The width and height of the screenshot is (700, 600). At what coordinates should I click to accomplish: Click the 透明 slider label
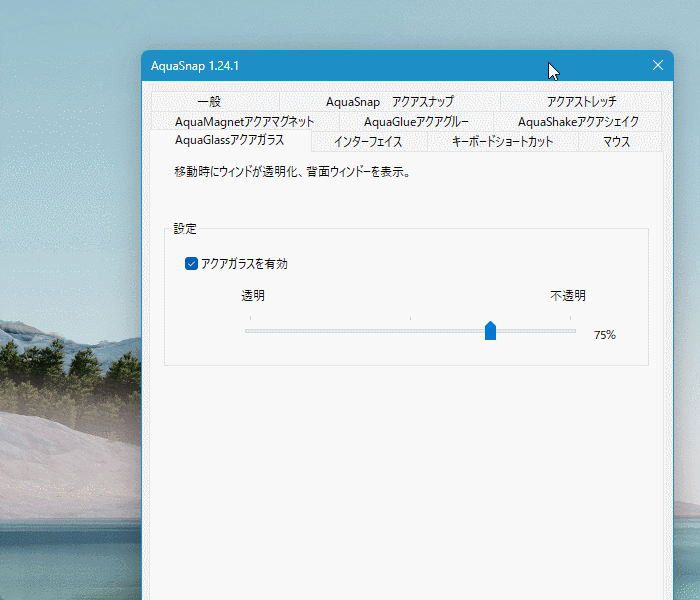pyautogui.click(x=253, y=296)
